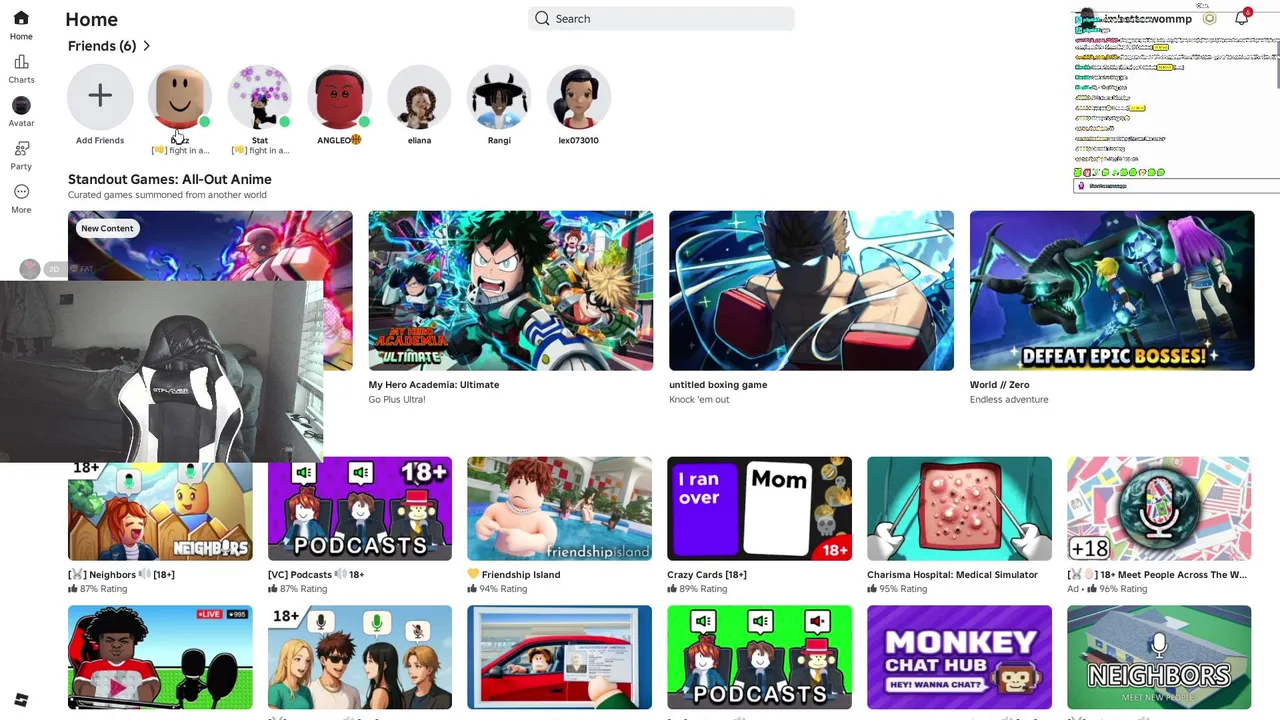Image resolution: width=1280 pixels, height=720 pixels.
Task: Click the Crazy Cards [18+] title
Action: click(x=707, y=574)
